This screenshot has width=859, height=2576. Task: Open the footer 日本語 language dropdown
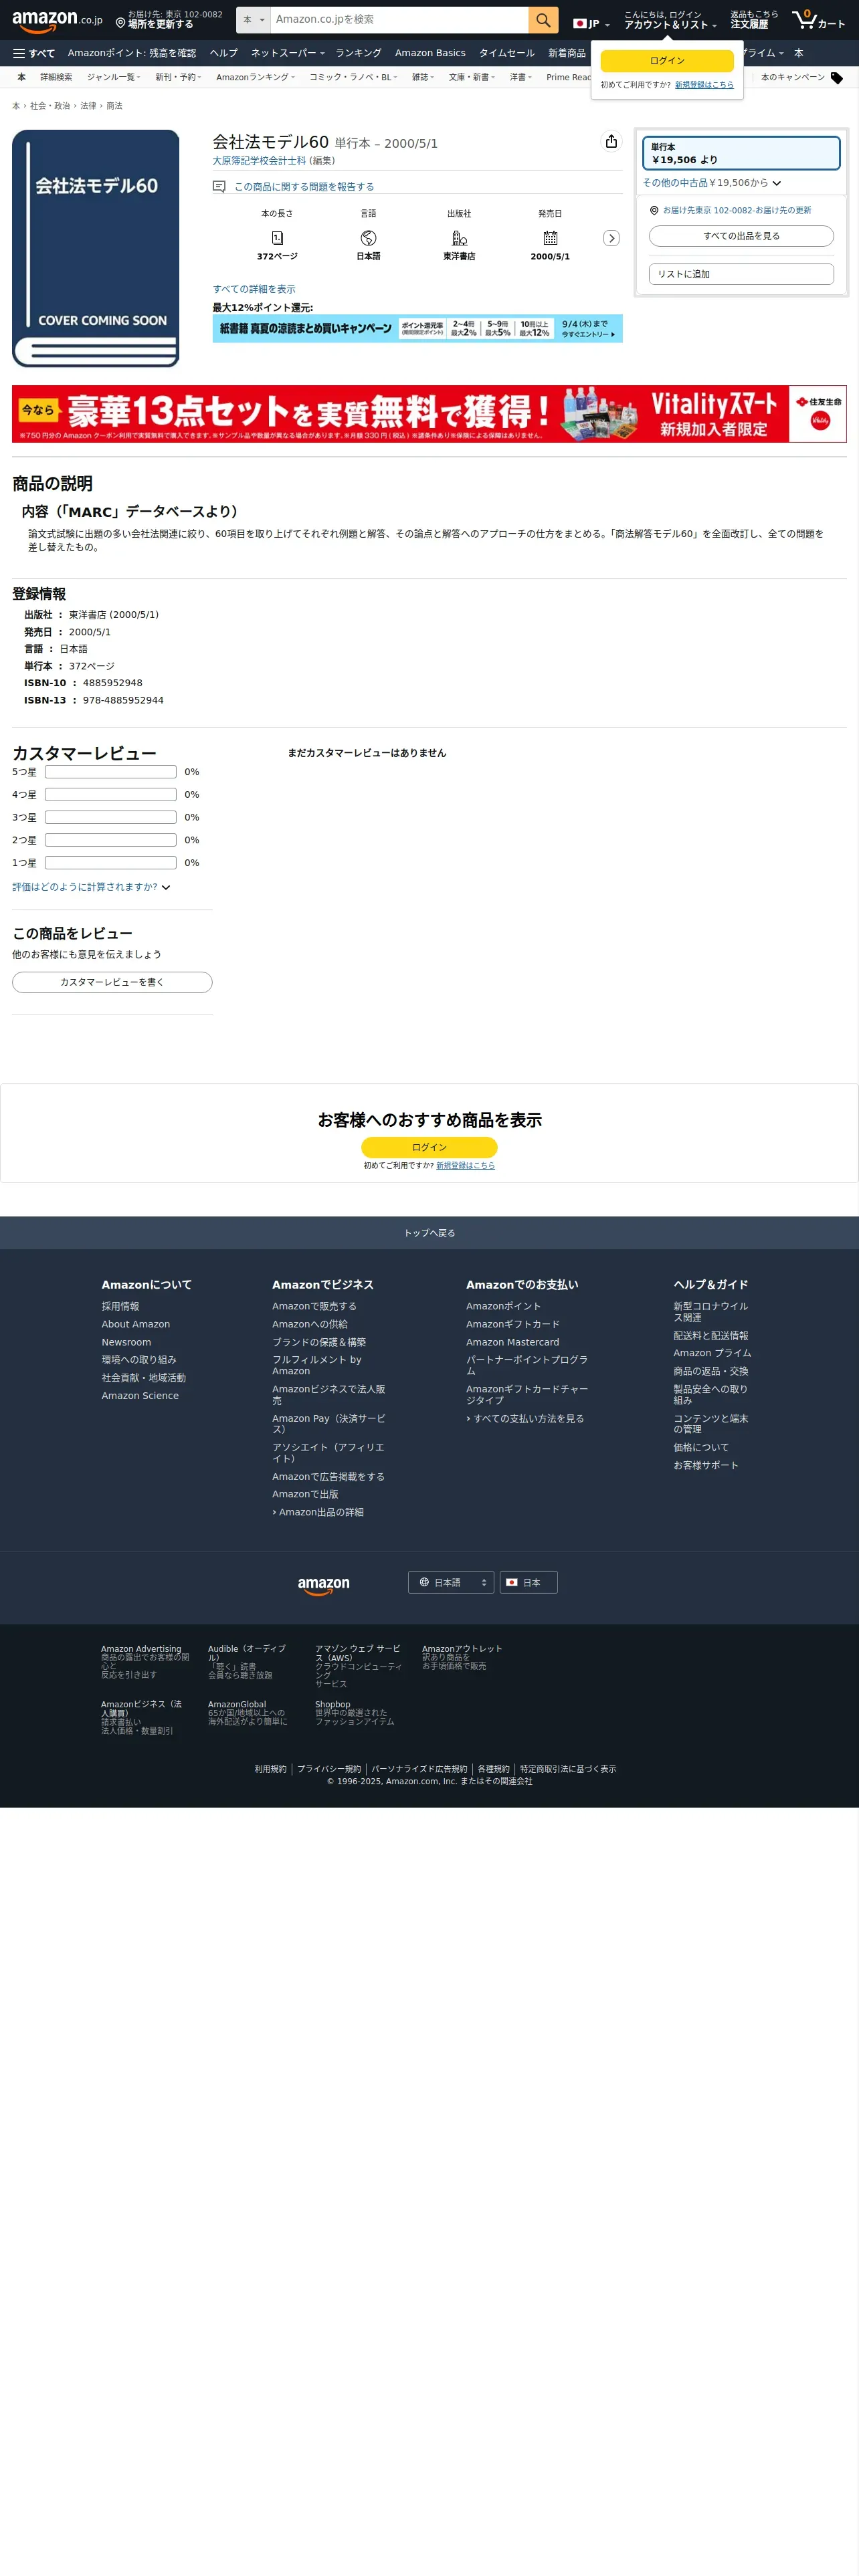pos(451,1582)
